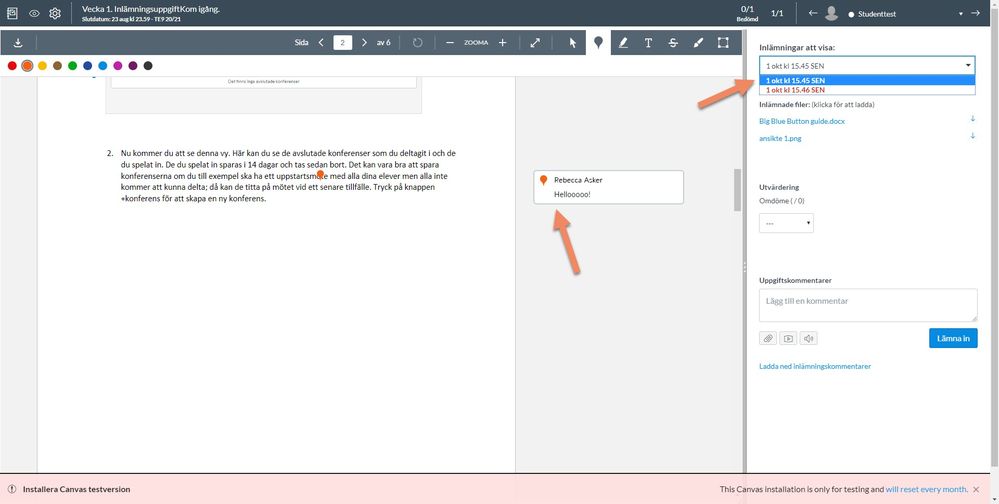Download the document with the toolbar download icon

18,43
